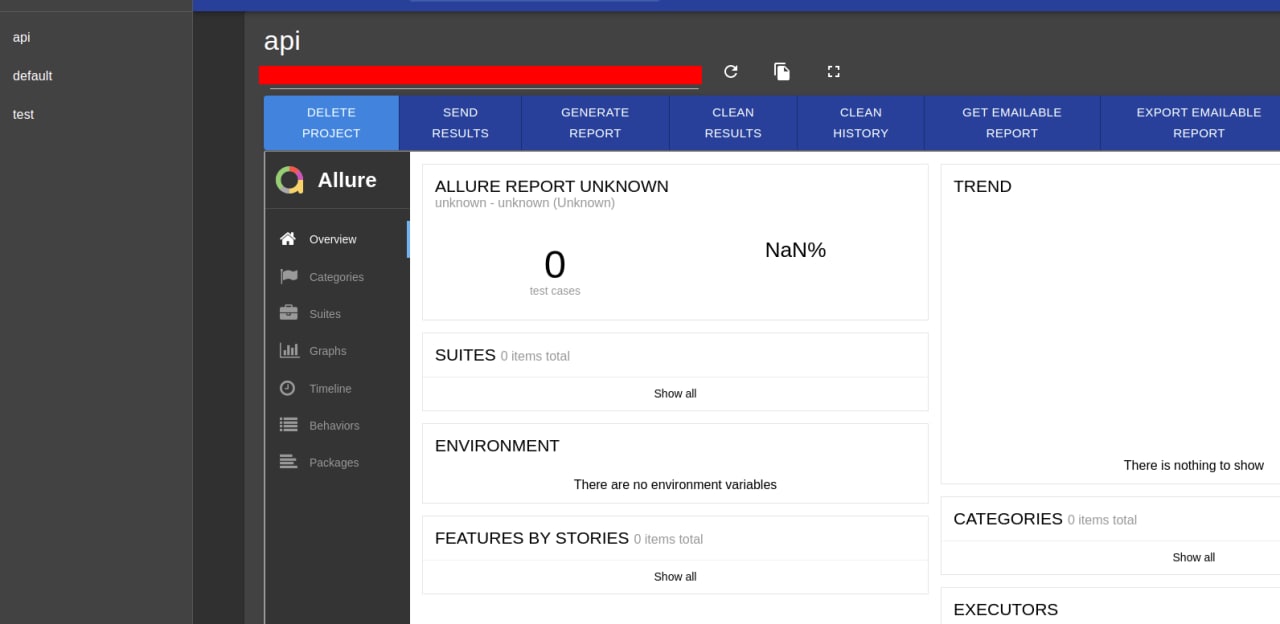Click the Generate Report button
1280x624 pixels.
point(595,123)
